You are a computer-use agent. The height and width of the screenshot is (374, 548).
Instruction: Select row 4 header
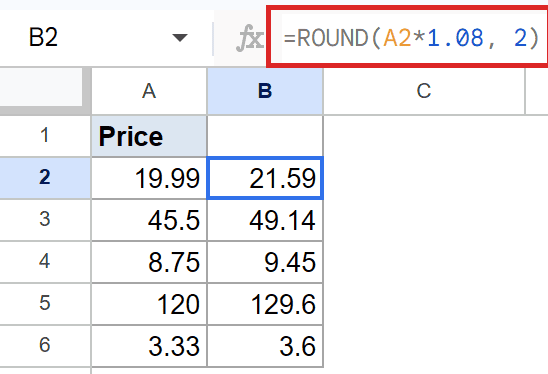pyautogui.click(x=45, y=261)
